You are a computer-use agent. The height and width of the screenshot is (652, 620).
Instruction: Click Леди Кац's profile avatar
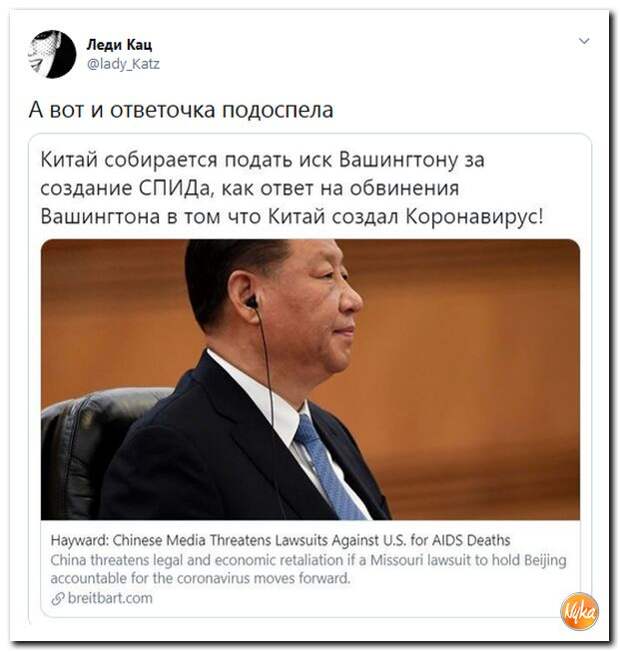tap(52, 54)
